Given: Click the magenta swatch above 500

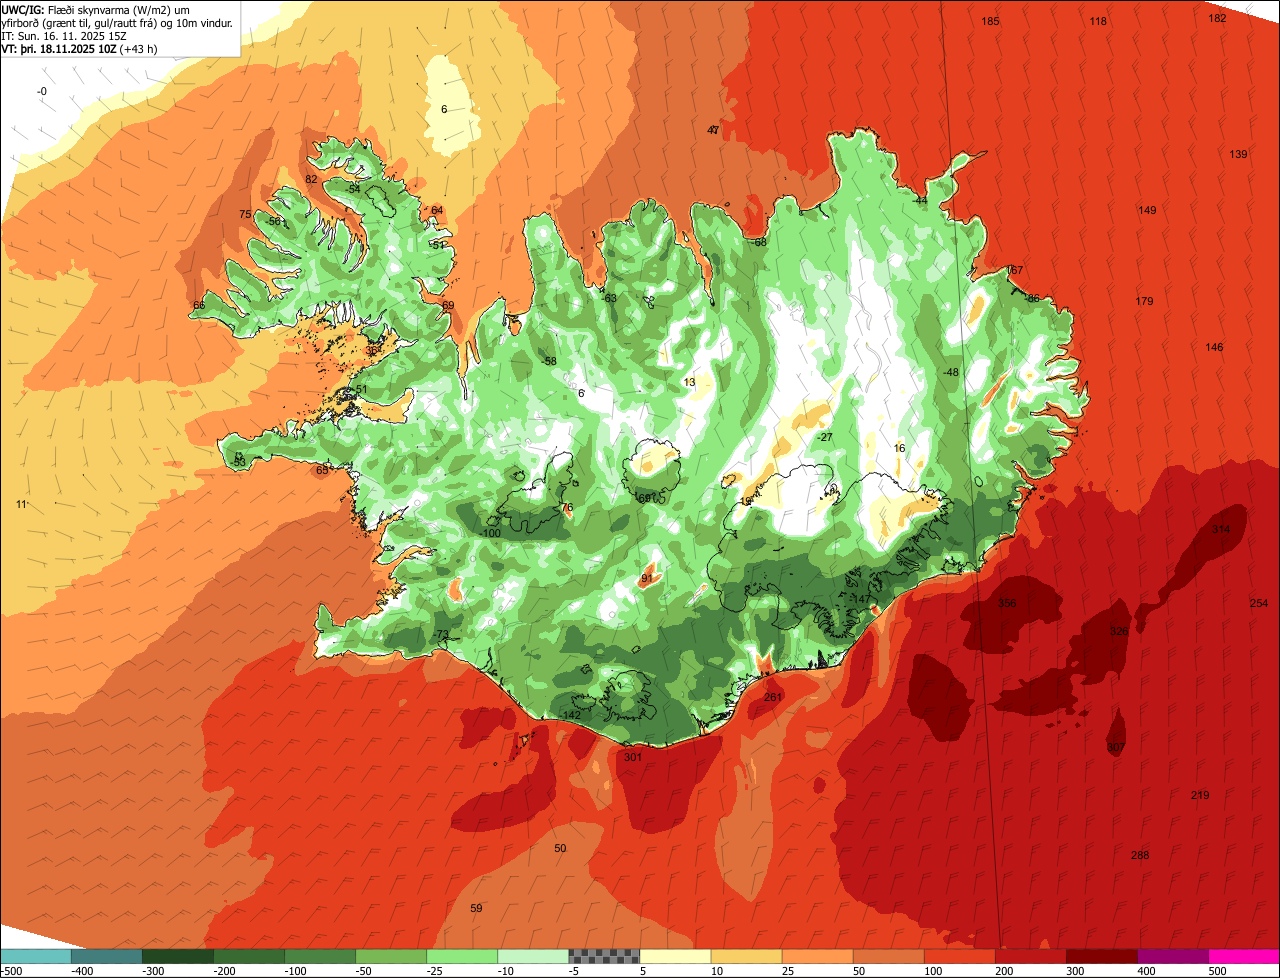Looking at the screenshot, I should [x=1244, y=956].
